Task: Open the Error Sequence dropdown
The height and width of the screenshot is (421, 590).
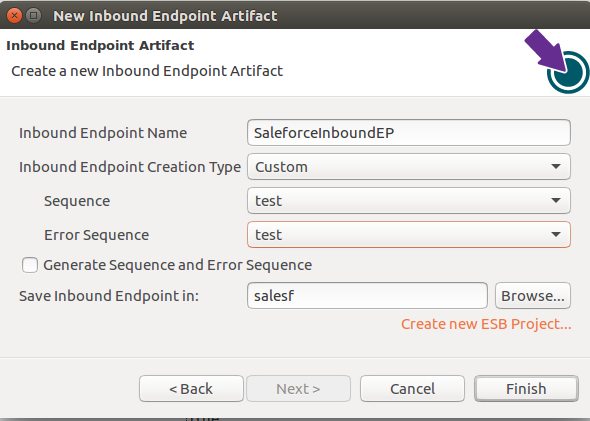Action: 409,235
